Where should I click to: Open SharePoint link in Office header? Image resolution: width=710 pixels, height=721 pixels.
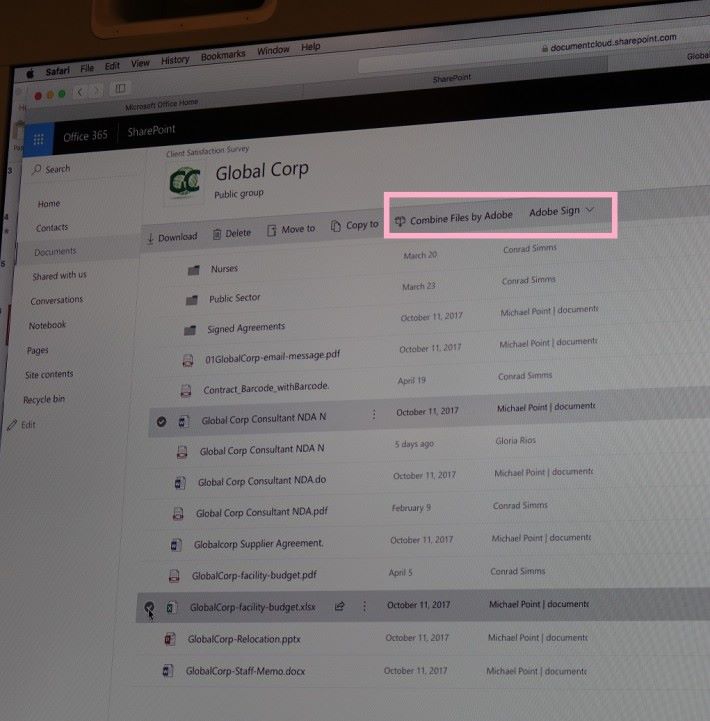tap(151, 131)
